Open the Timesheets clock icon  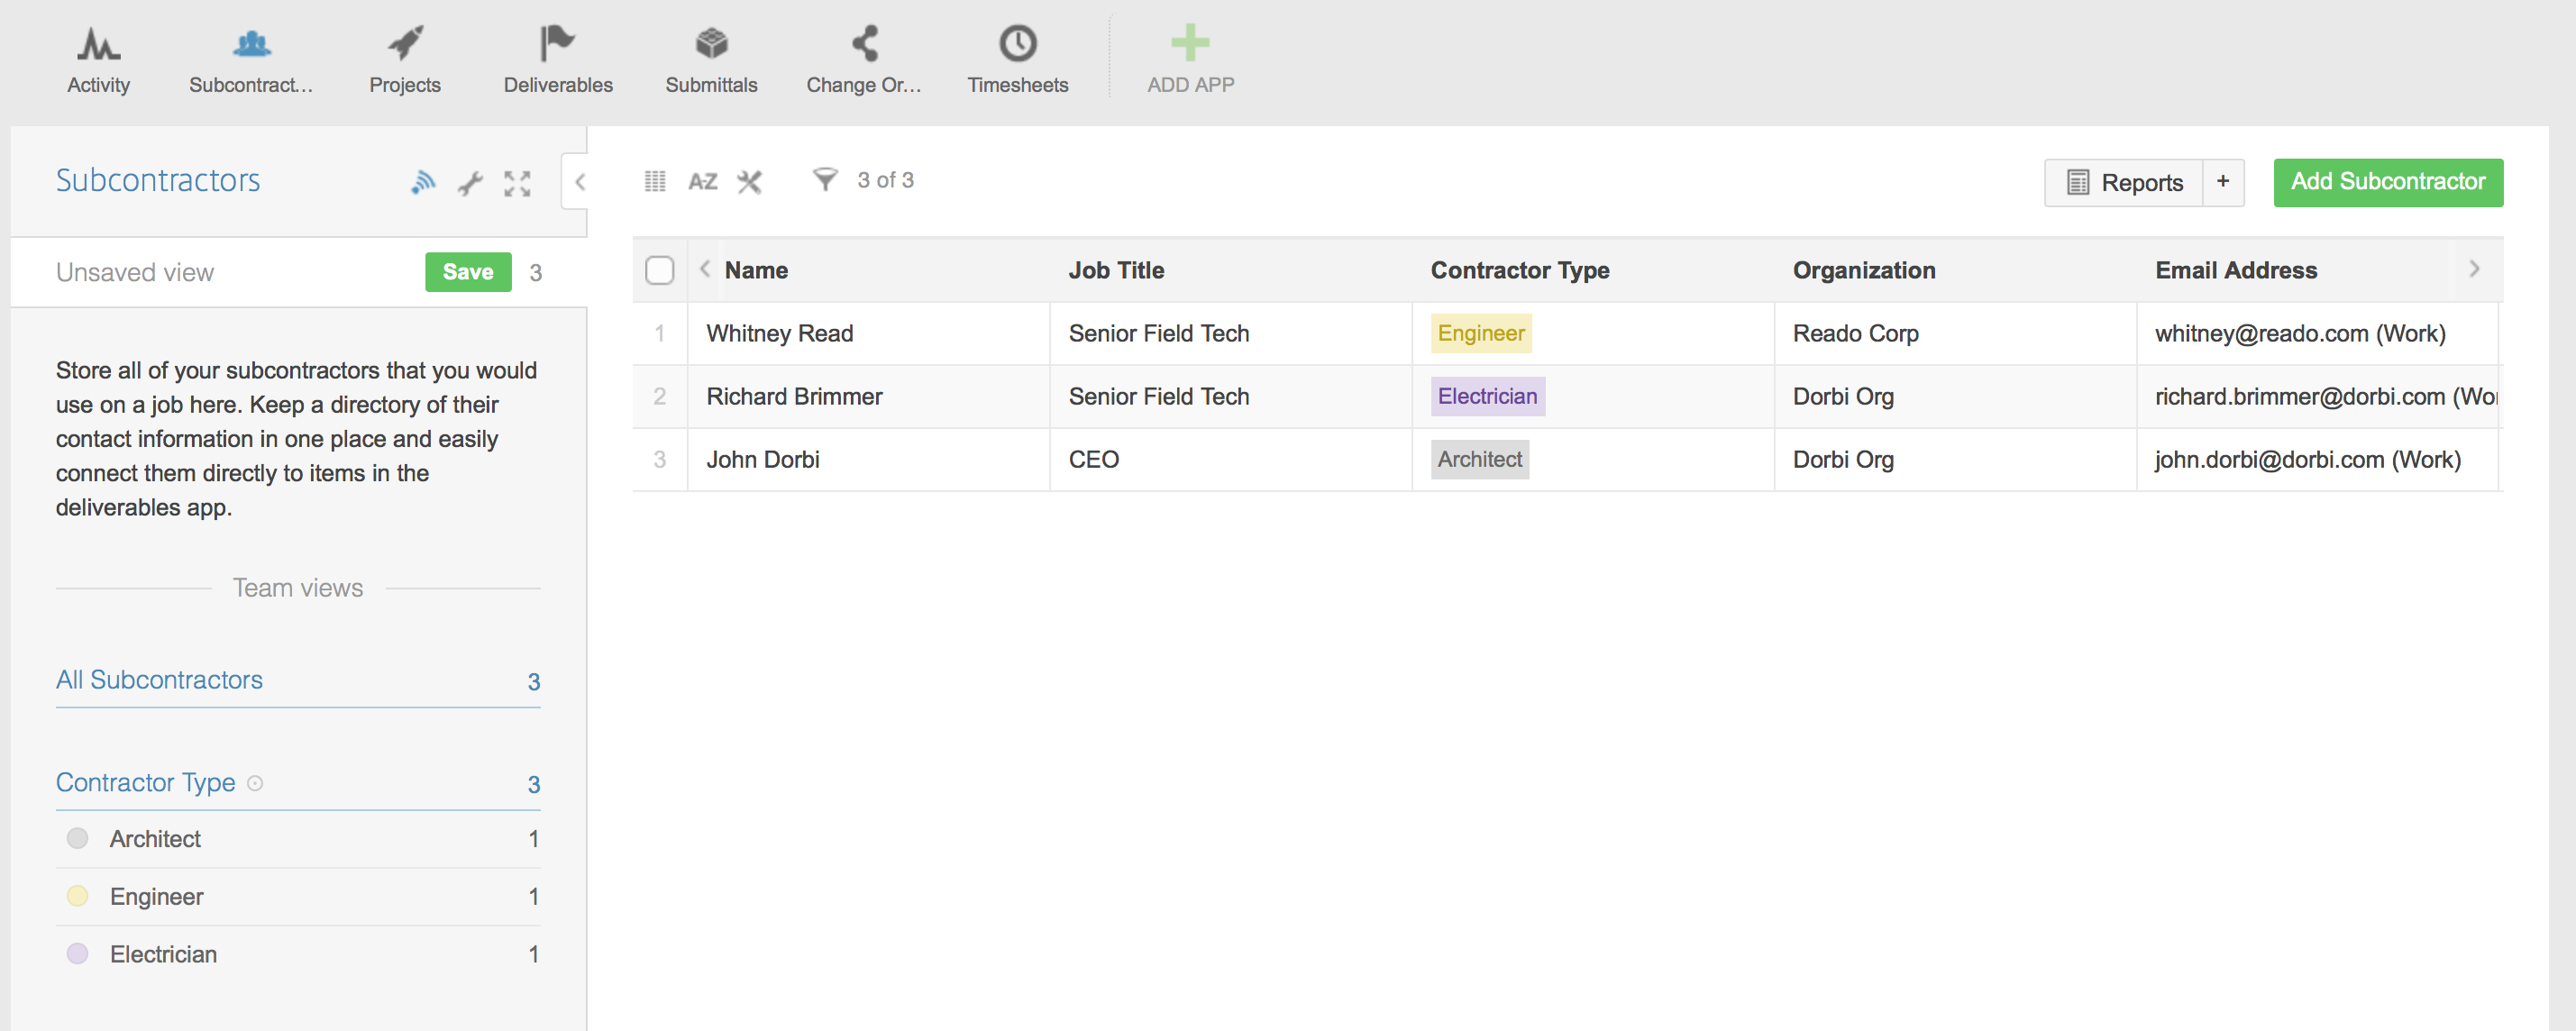click(x=1017, y=45)
